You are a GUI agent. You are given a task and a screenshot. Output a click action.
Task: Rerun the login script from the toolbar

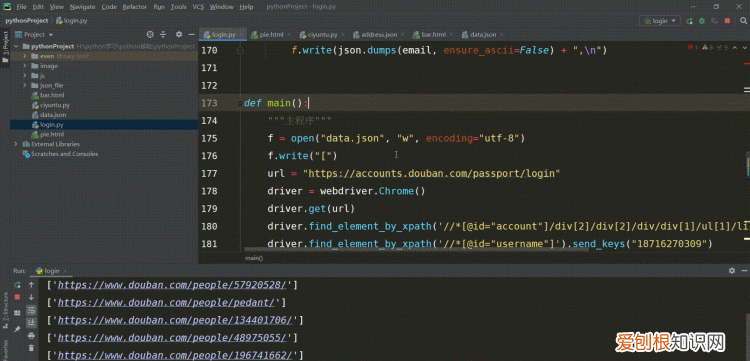click(x=690, y=21)
